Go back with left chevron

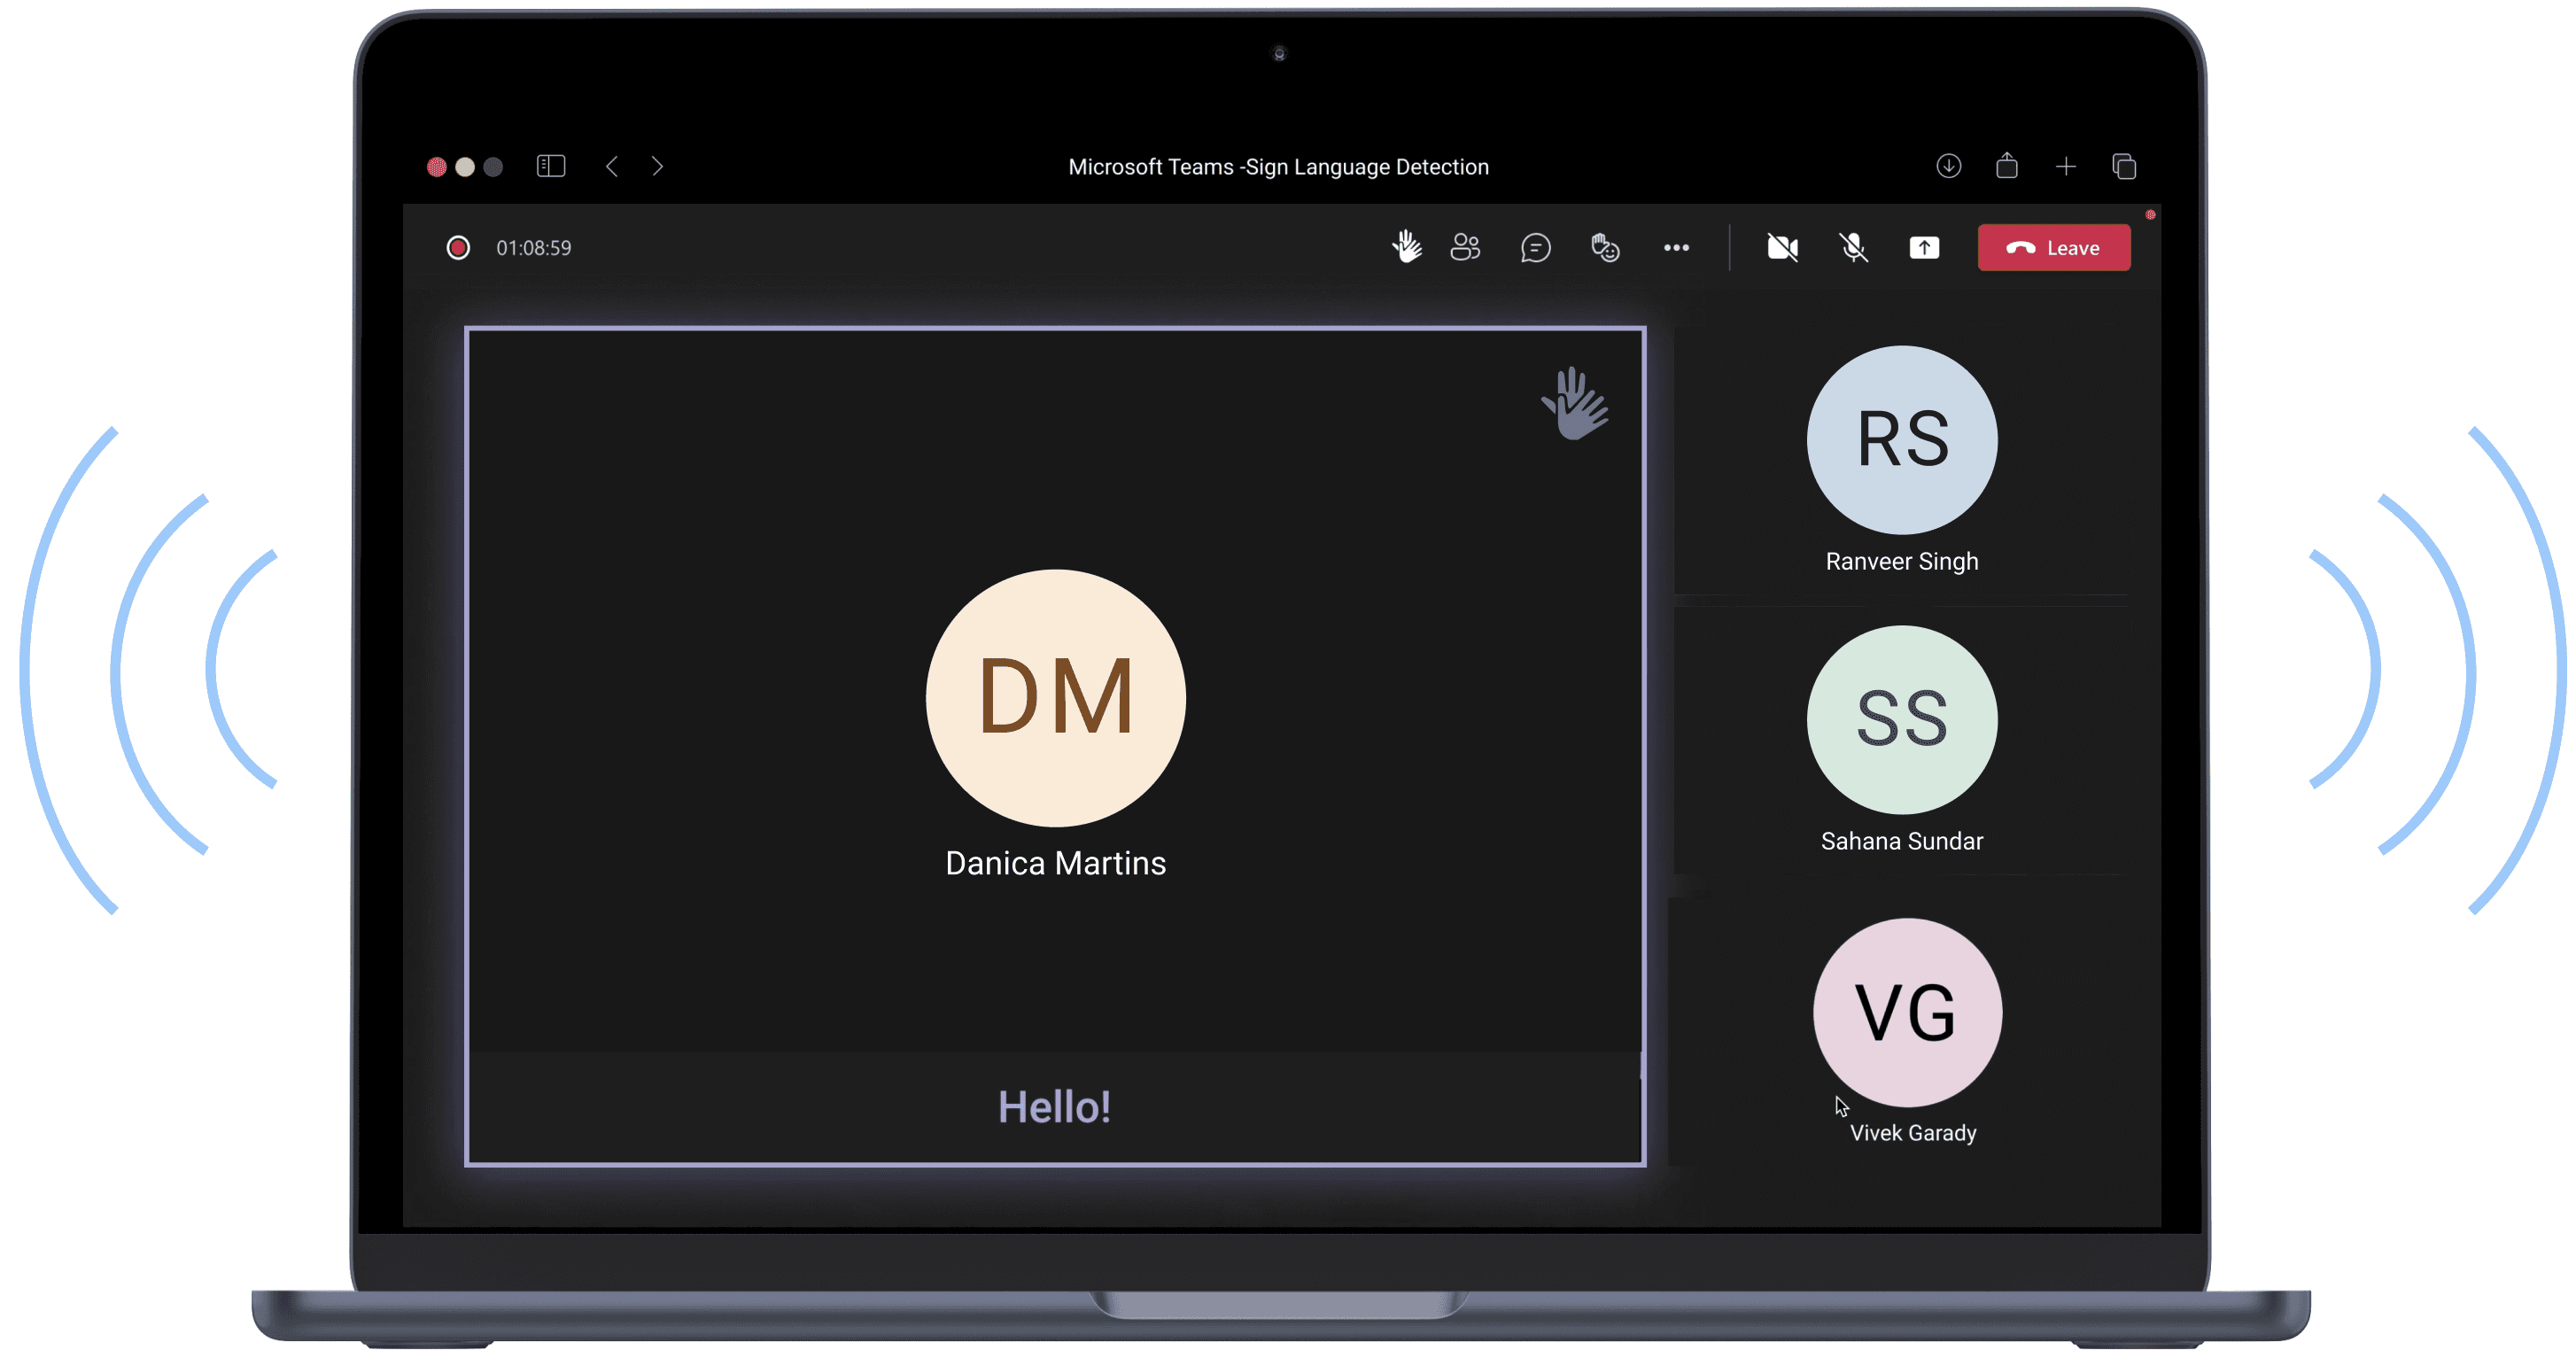[612, 166]
